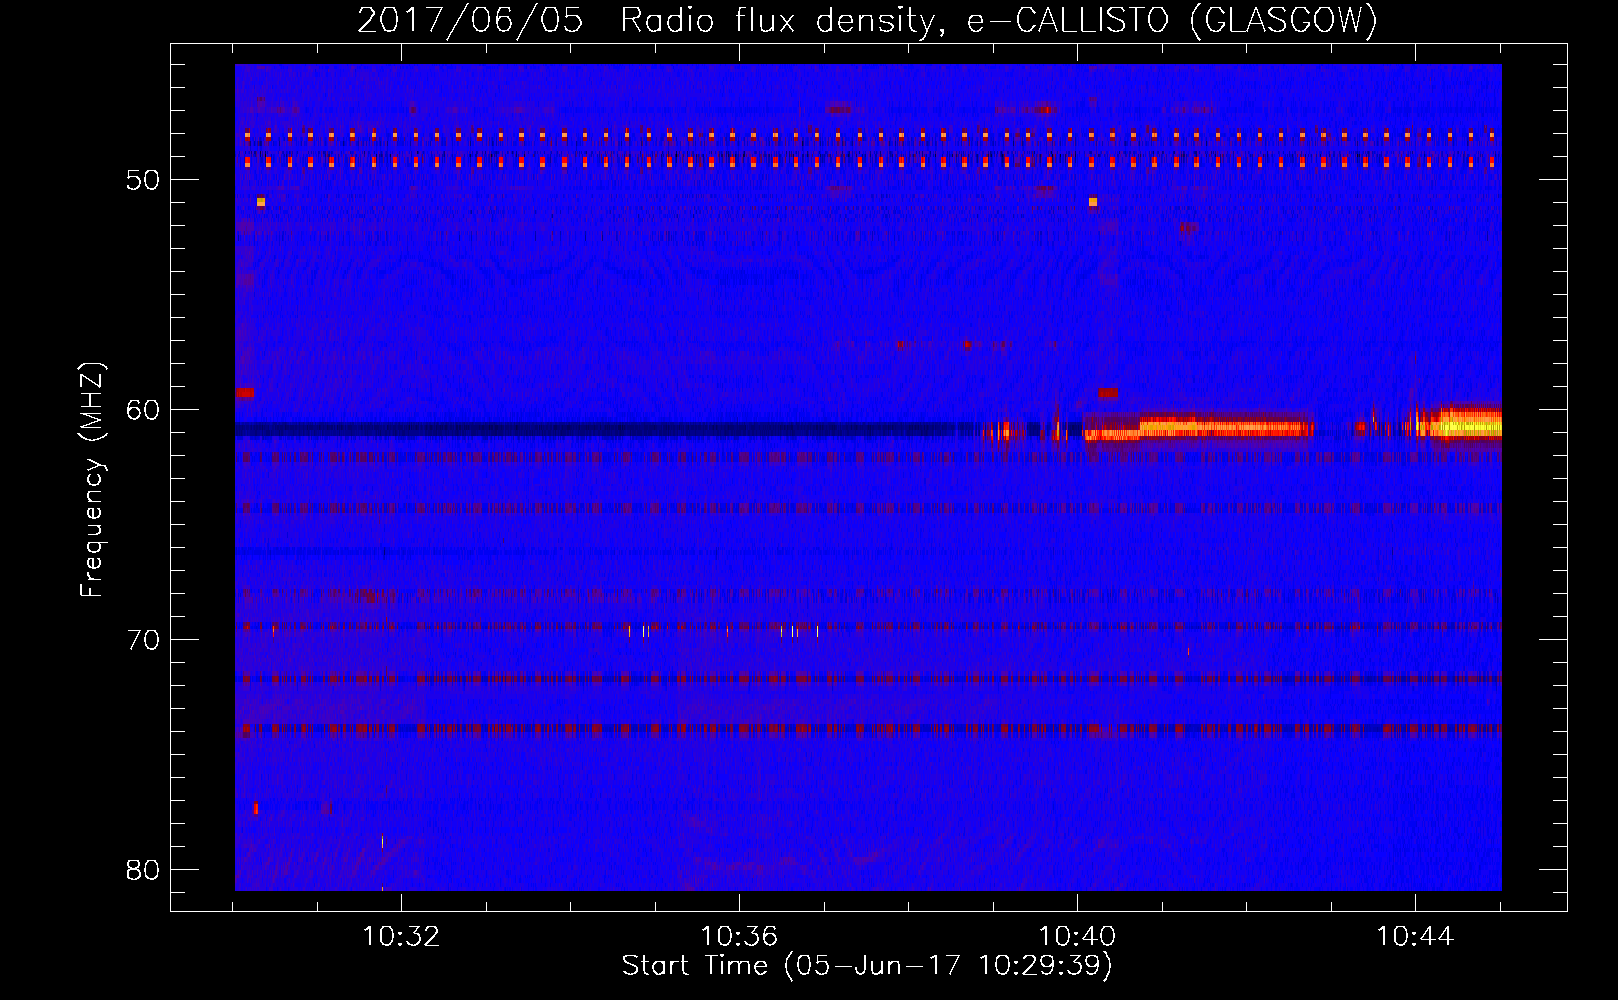Click the long yellow emission band after 10:41

[x=1226, y=426]
